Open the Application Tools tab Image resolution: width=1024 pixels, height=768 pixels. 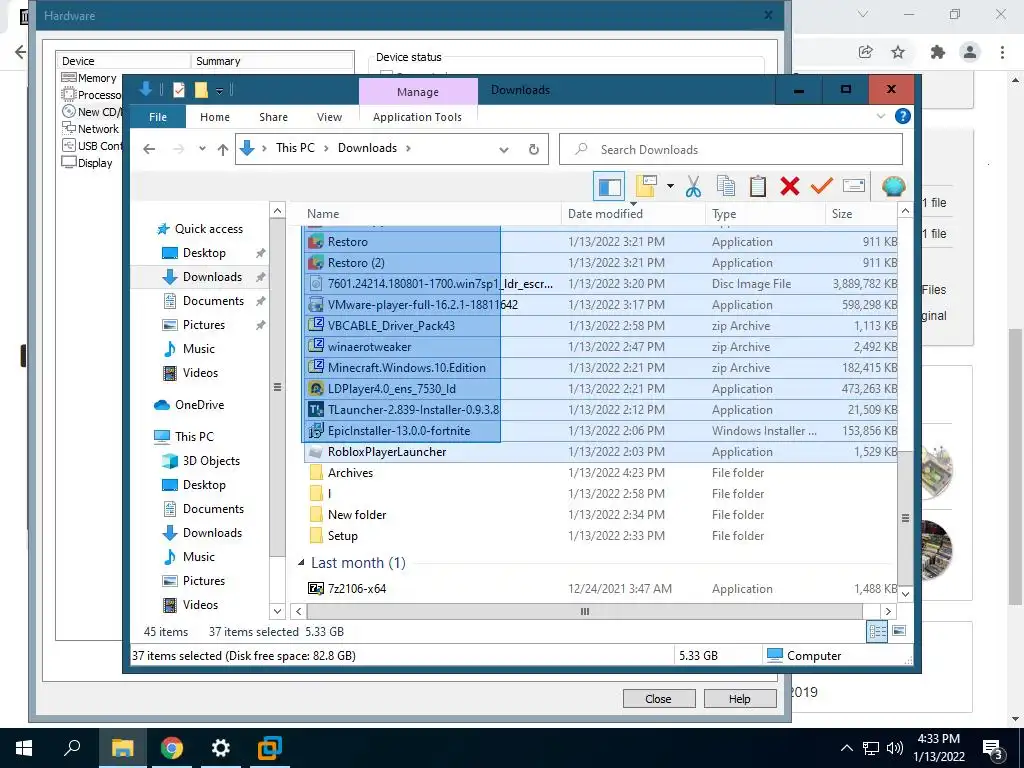pyautogui.click(x=417, y=117)
